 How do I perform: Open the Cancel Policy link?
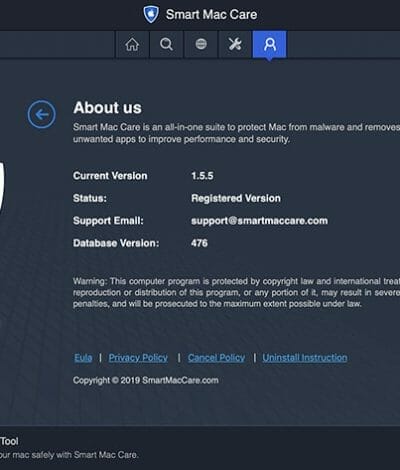(216, 358)
